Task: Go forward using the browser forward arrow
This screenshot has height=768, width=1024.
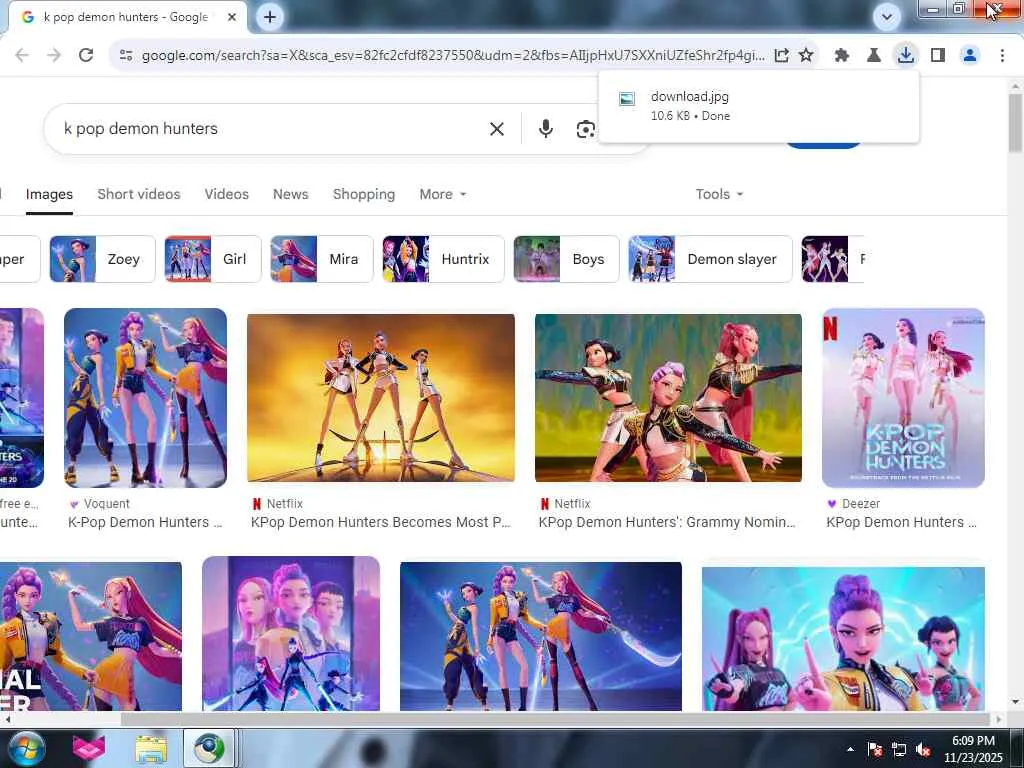Action: pyautogui.click(x=54, y=56)
